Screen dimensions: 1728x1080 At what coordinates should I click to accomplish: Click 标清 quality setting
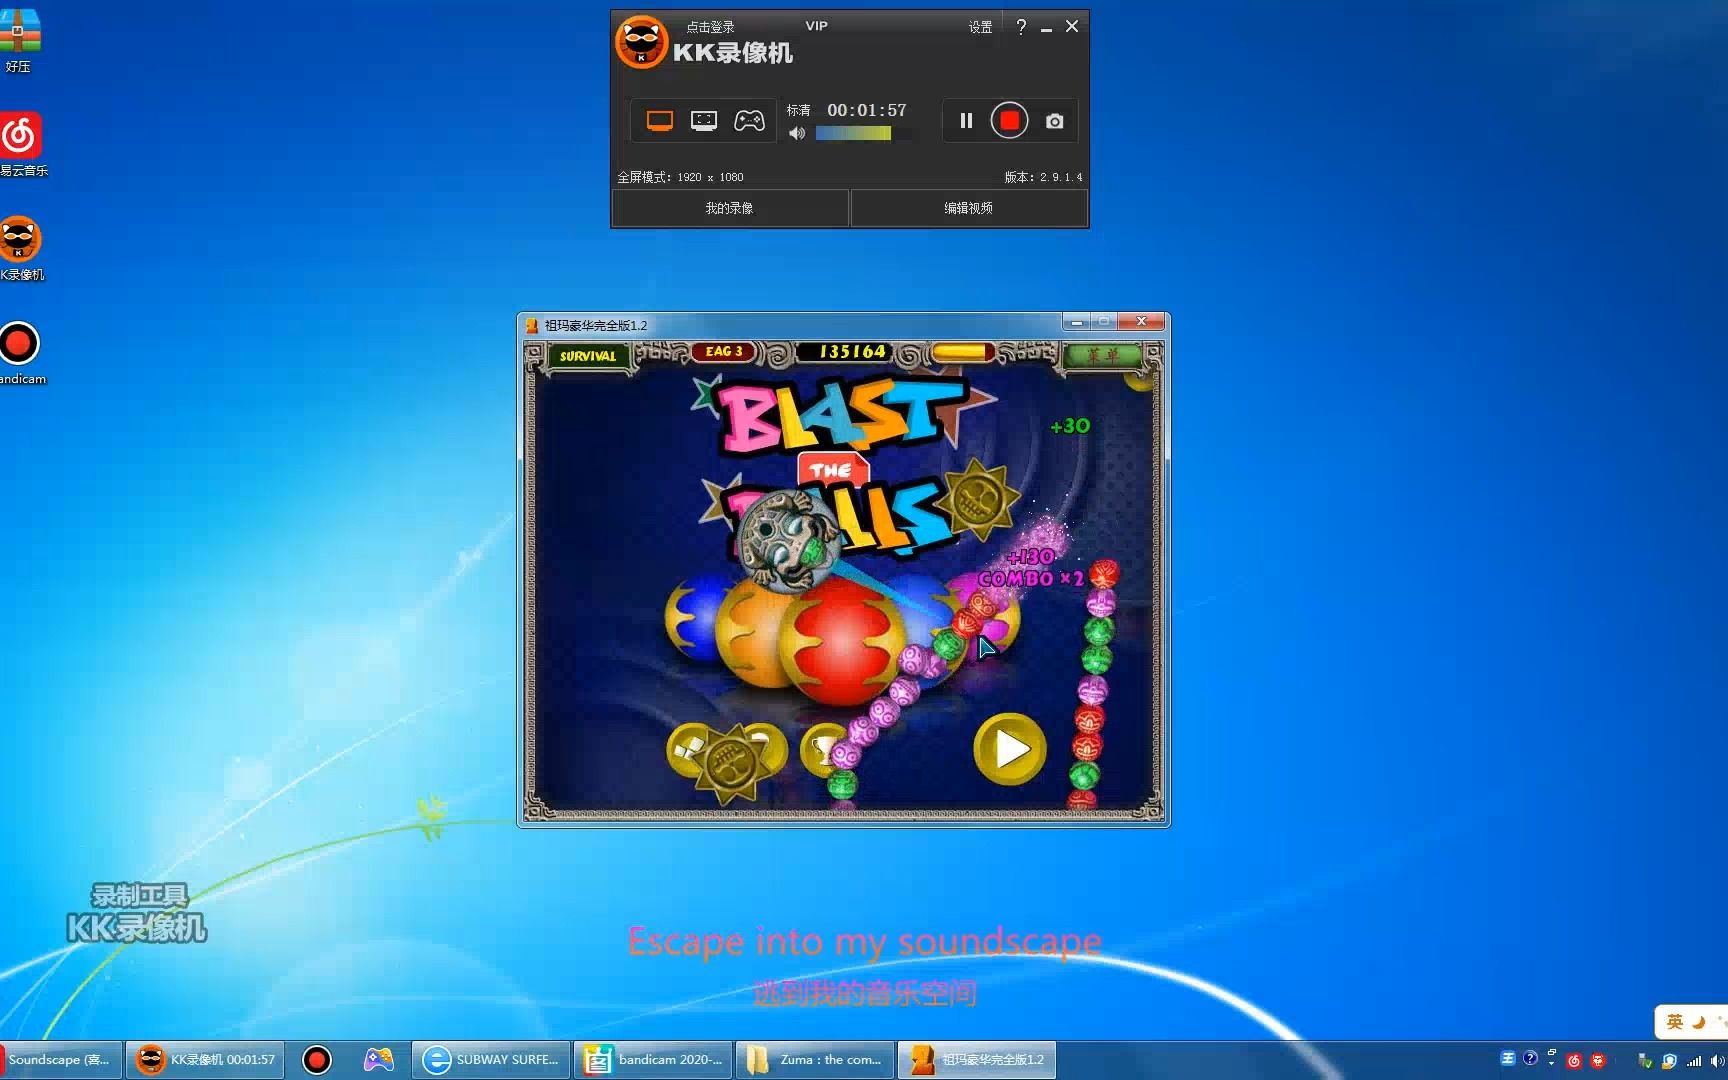[798, 110]
